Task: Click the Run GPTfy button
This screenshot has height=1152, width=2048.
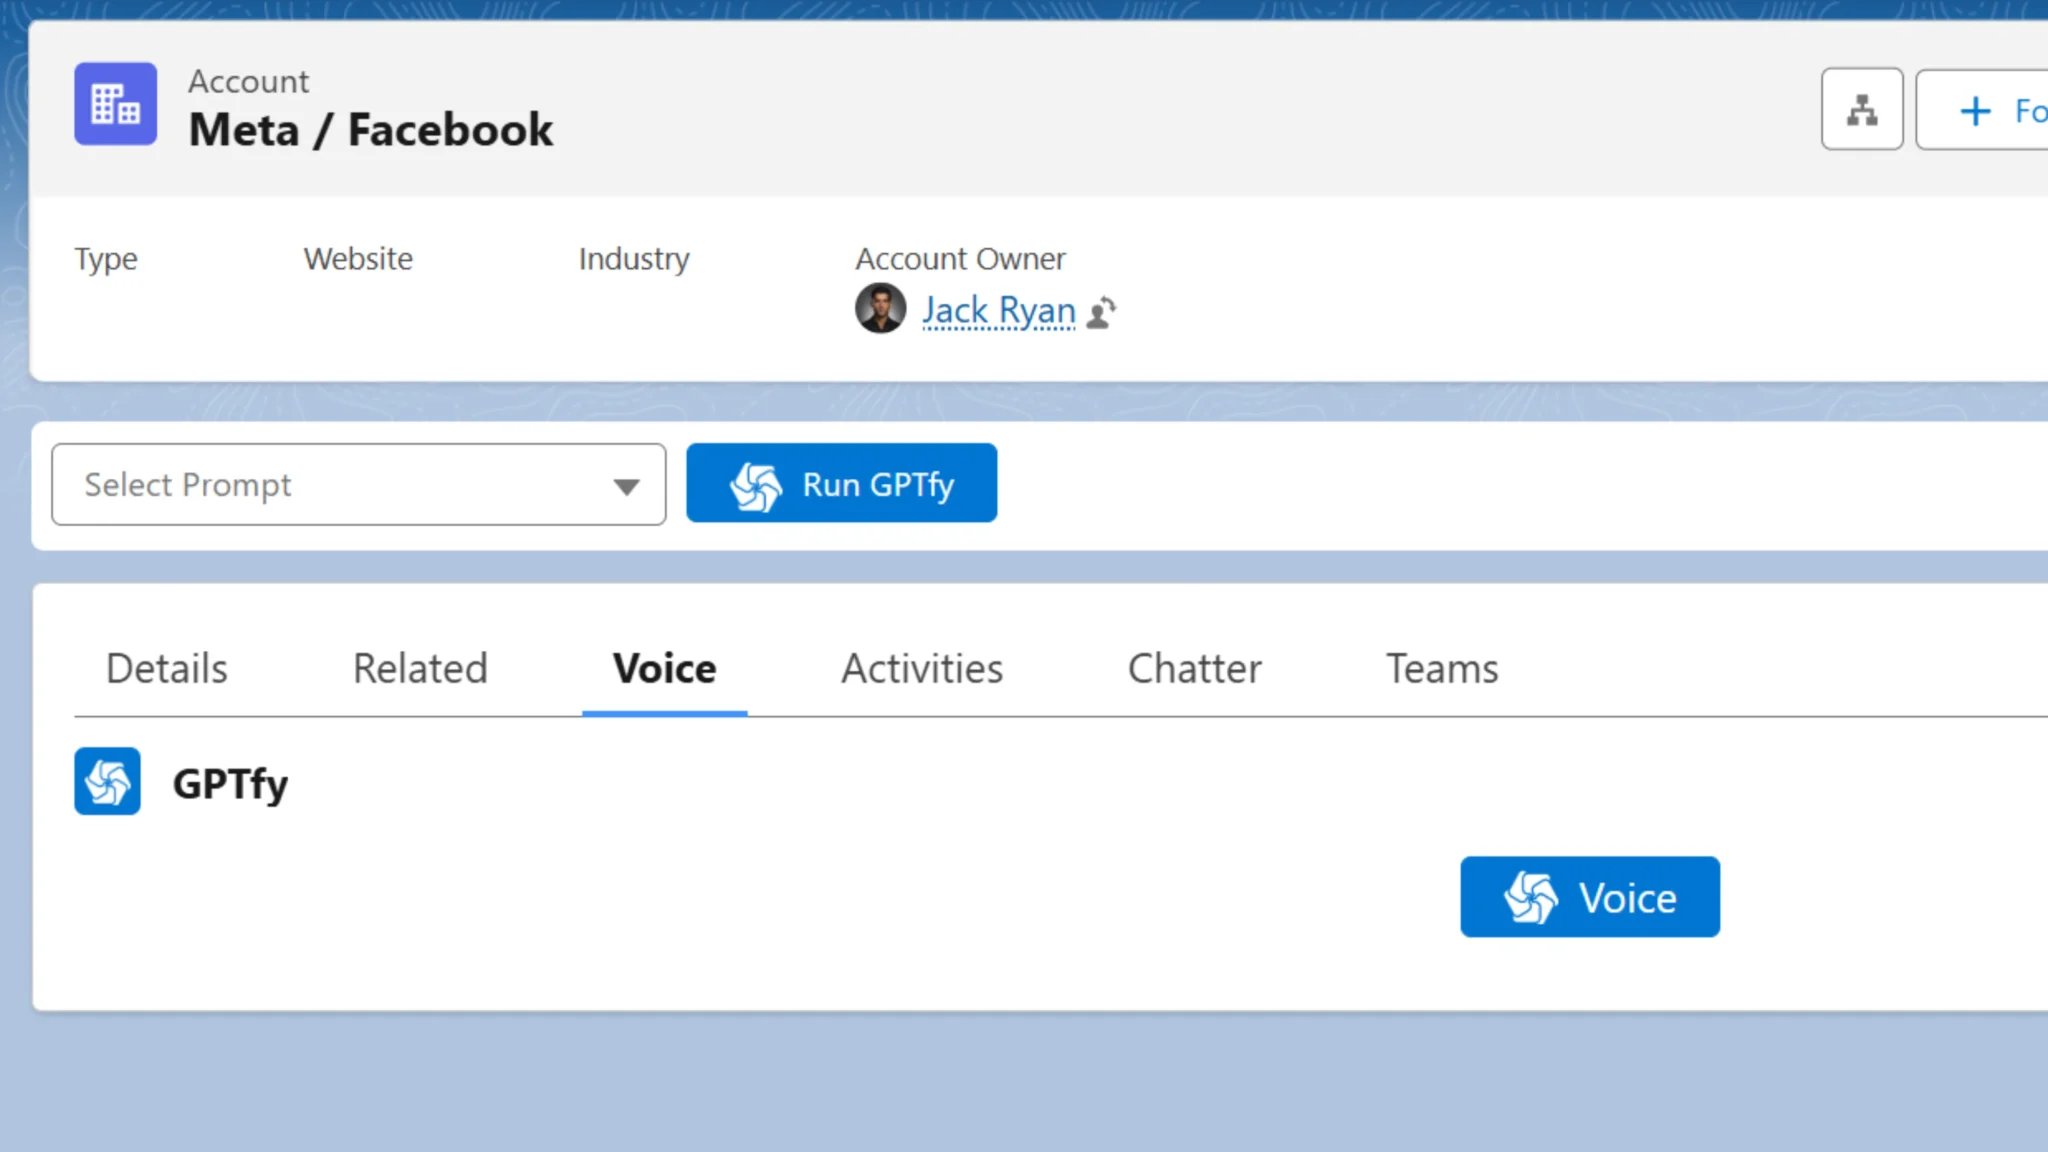Action: (x=841, y=483)
